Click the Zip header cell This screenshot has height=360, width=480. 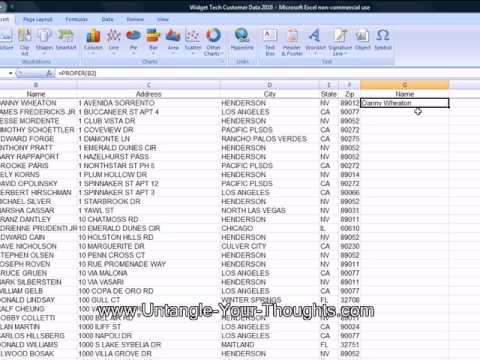(350, 94)
